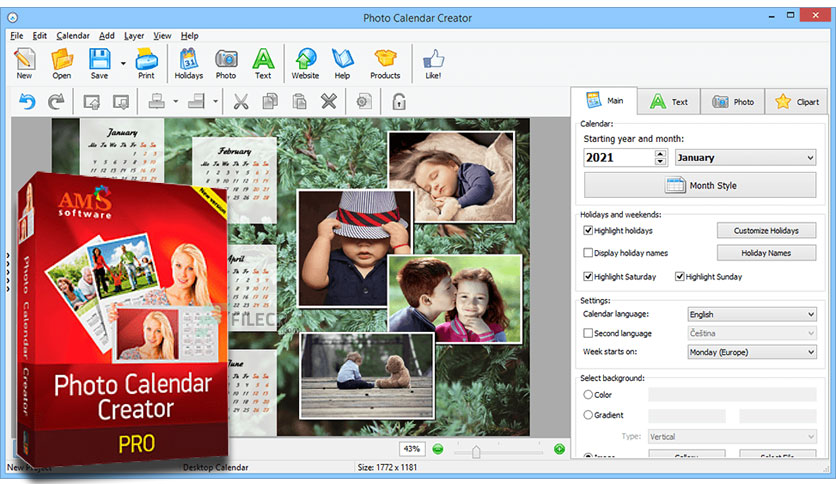Visit the Website toolbar icon

point(306,63)
